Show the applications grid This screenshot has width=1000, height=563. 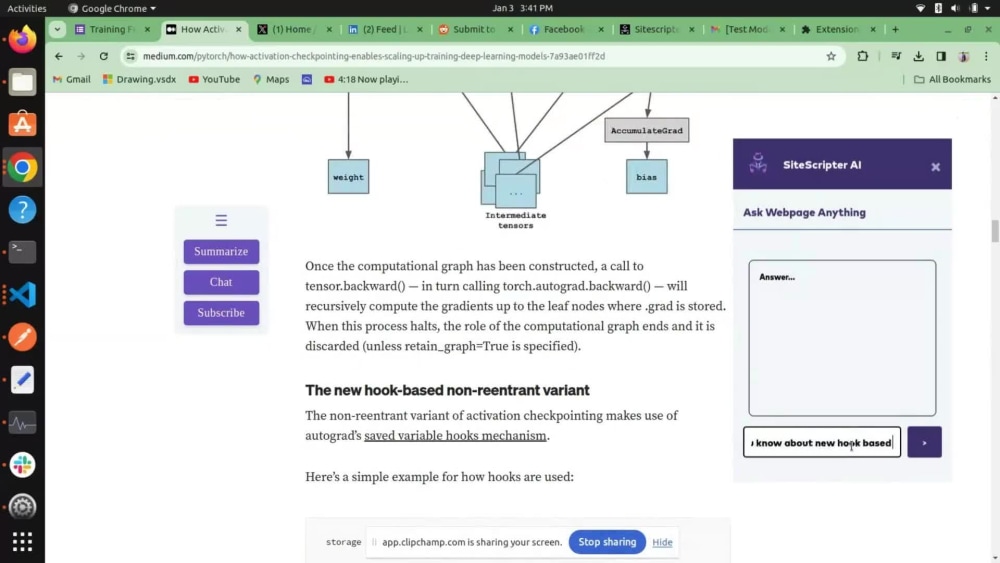[x=22, y=542]
